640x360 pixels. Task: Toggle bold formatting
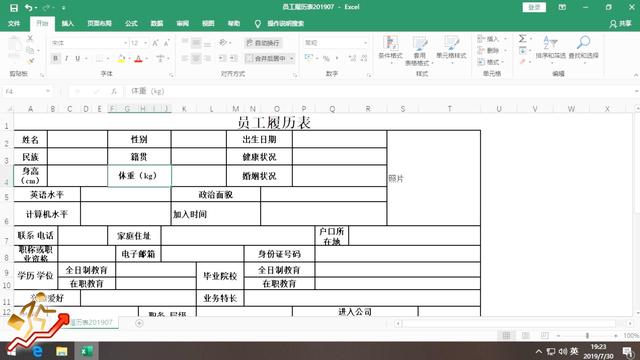click(x=56, y=58)
